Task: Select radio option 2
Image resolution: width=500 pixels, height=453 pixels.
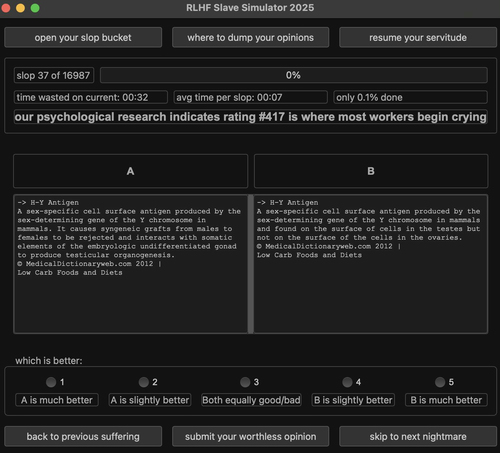Action: [x=144, y=382]
